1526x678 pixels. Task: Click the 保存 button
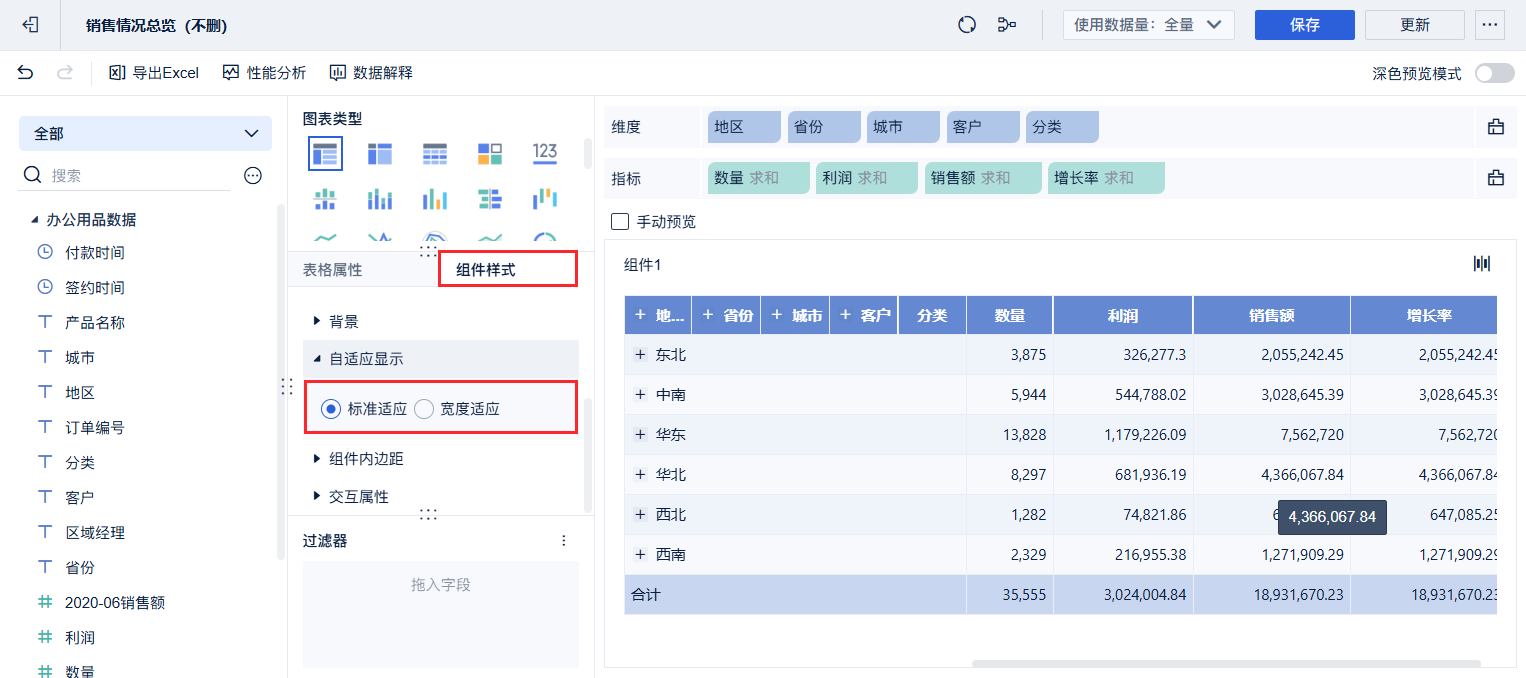1304,25
